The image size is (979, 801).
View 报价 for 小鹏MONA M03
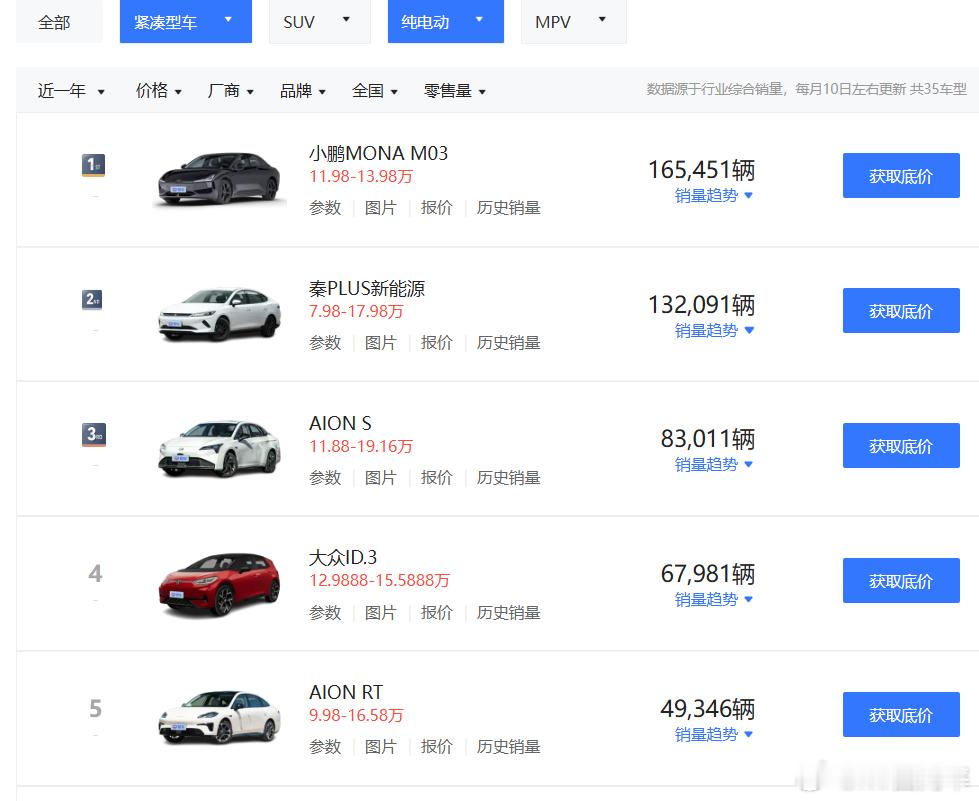pyautogui.click(x=436, y=208)
